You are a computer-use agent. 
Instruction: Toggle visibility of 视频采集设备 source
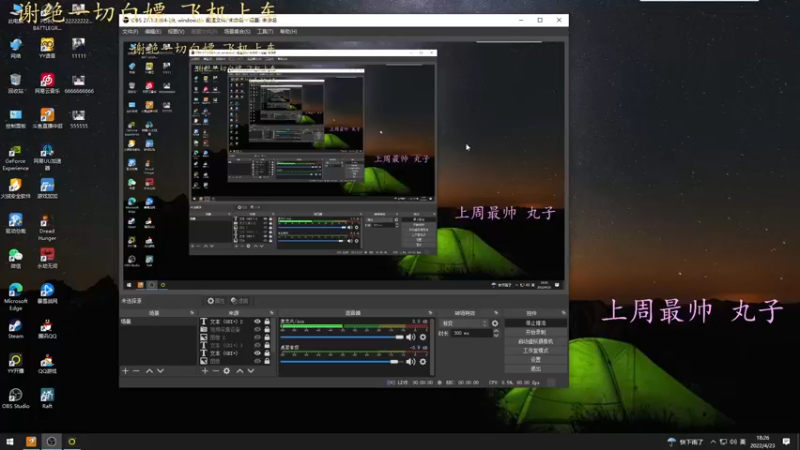click(x=257, y=330)
